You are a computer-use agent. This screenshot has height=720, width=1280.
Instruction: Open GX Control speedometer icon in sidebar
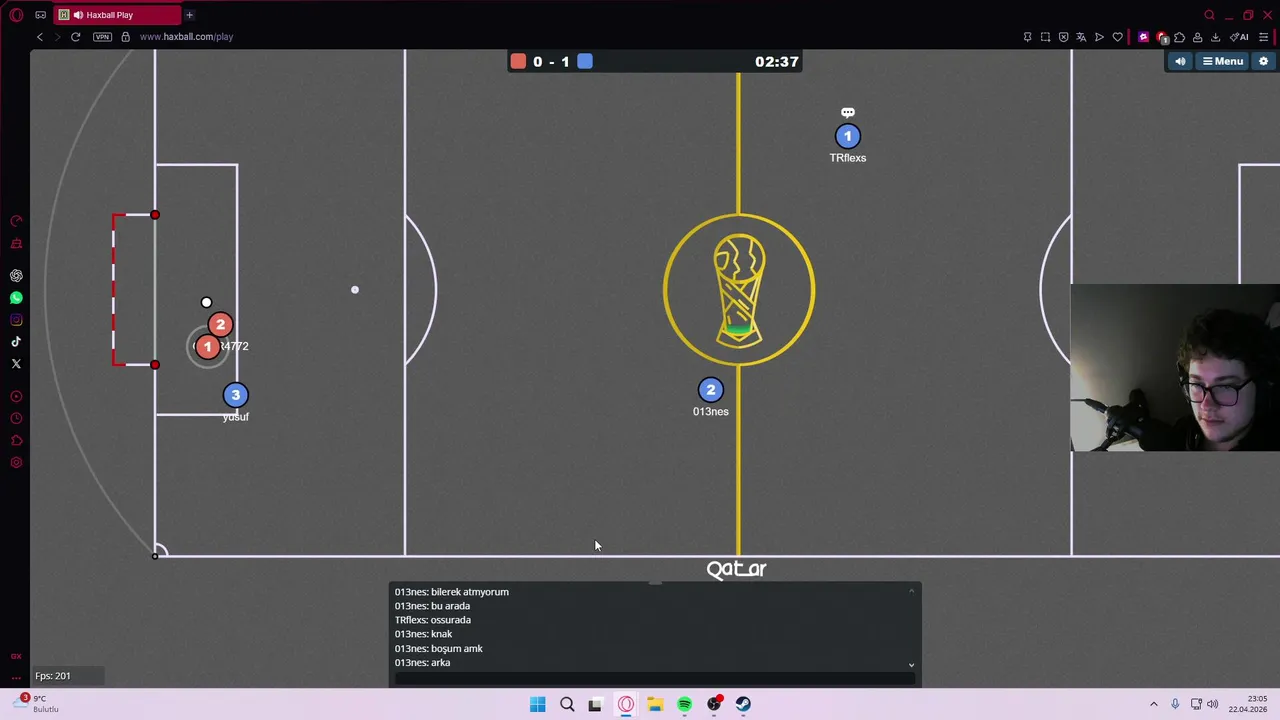[x=16, y=221]
